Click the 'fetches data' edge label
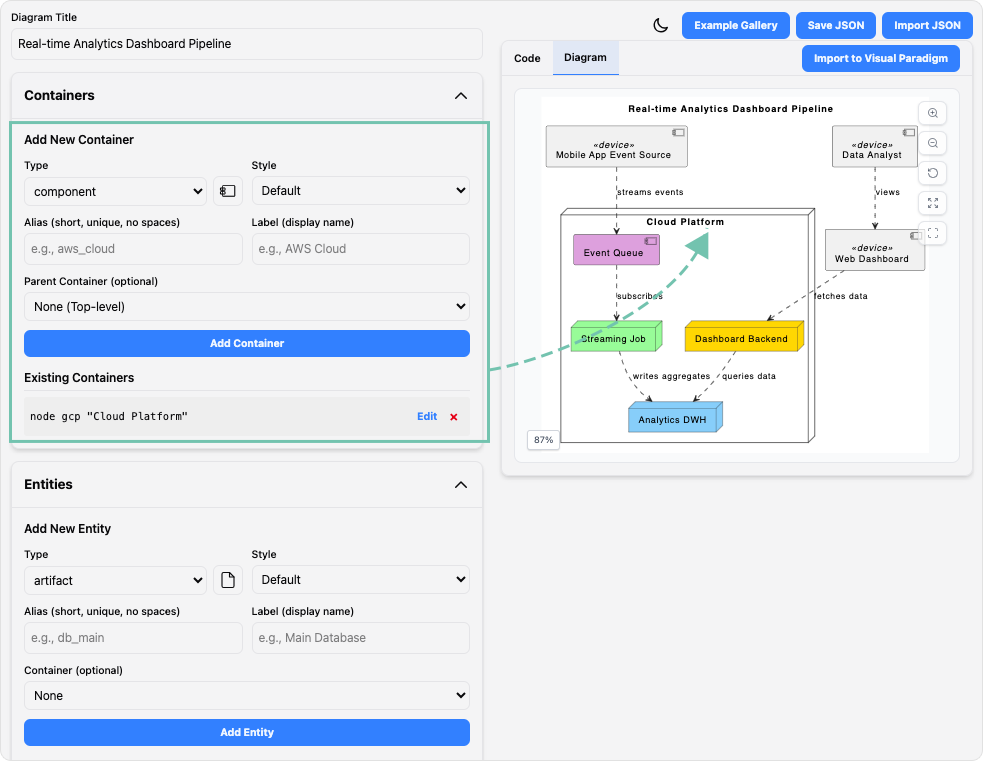Viewport: 983px width, 761px height. (x=841, y=297)
